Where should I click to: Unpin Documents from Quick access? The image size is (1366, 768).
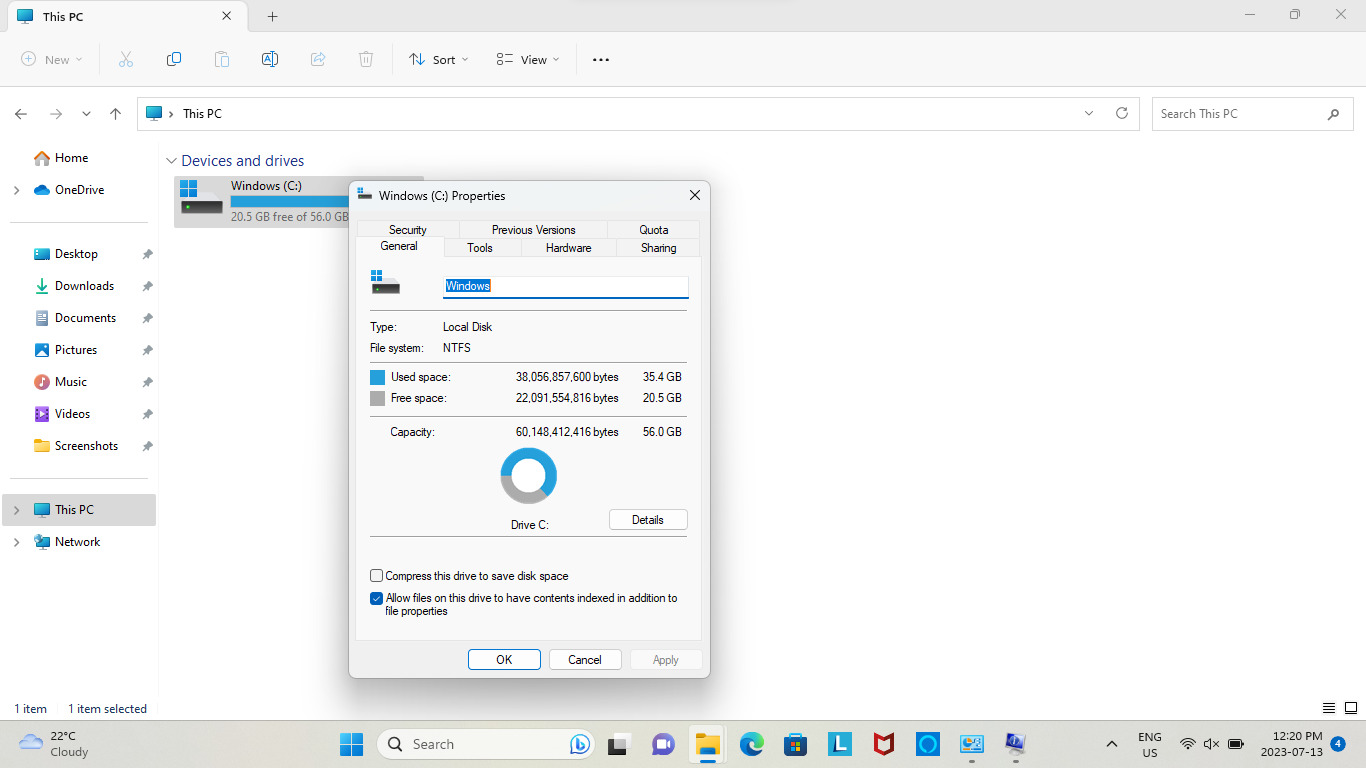[147, 318]
